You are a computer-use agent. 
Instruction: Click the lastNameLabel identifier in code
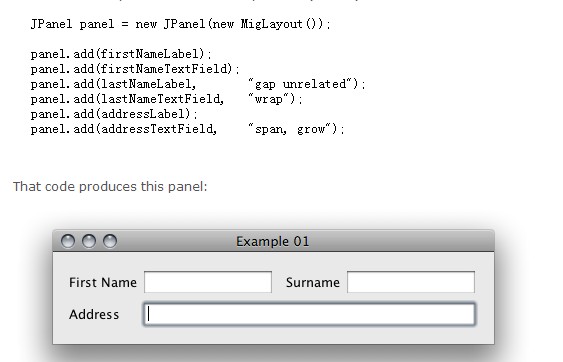146,84
